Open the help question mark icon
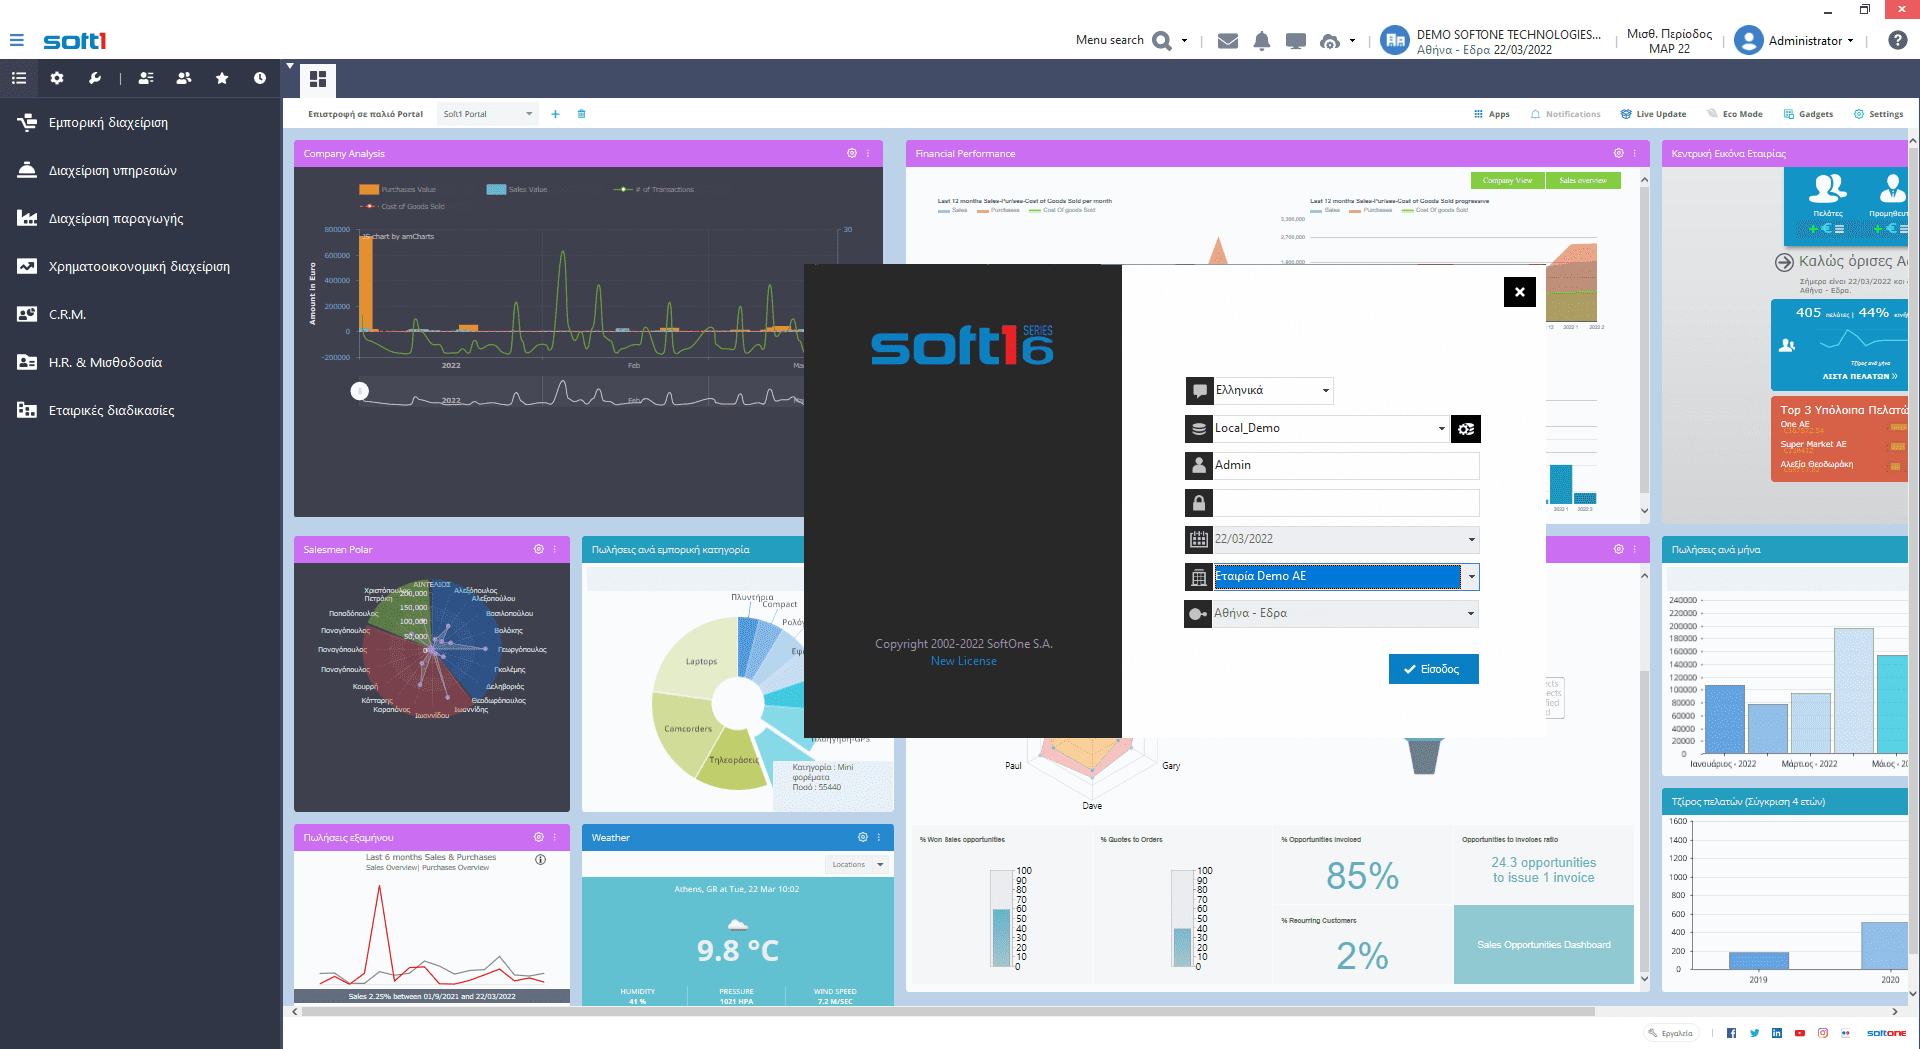 point(1897,40)
